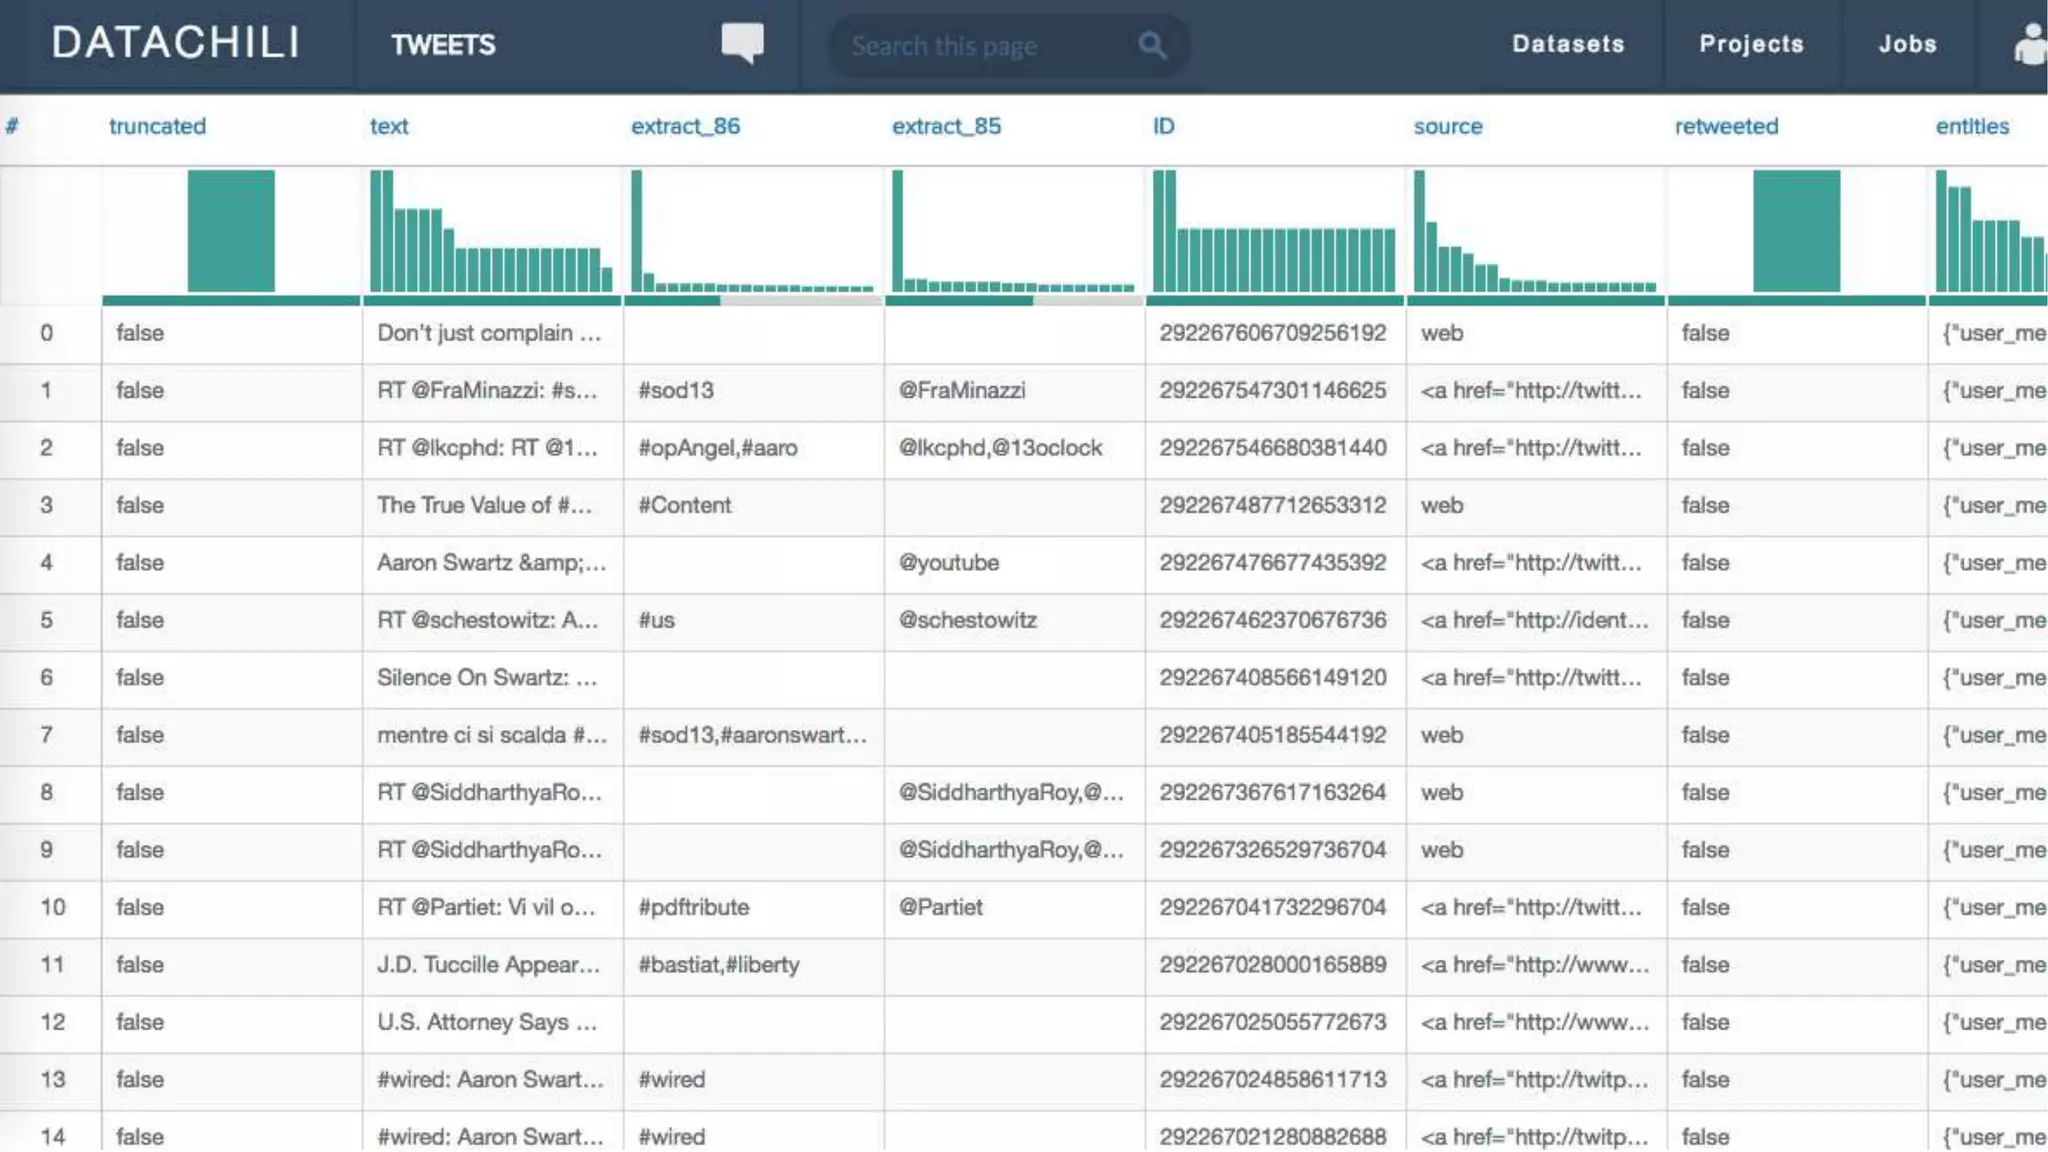Sort by the truncated column header
The height and width of the screenshot is (1152, 2048).
(x=157, y=126)
